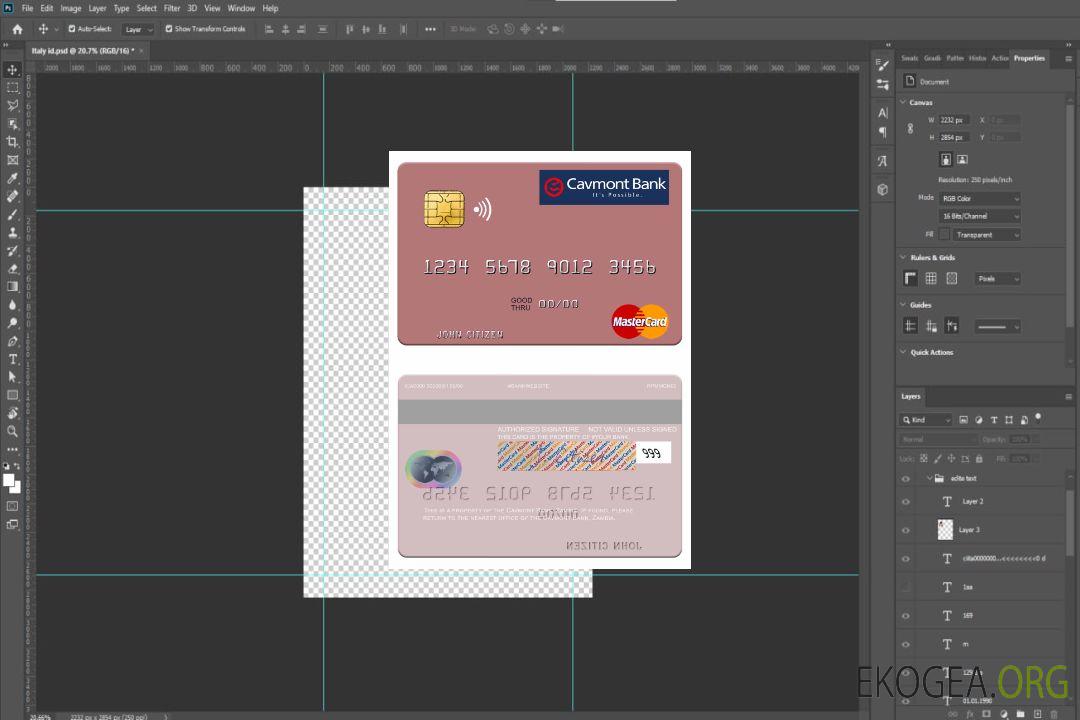Select the Eyedropper tool
1080x720 pixels.
(x=12, y=178)
